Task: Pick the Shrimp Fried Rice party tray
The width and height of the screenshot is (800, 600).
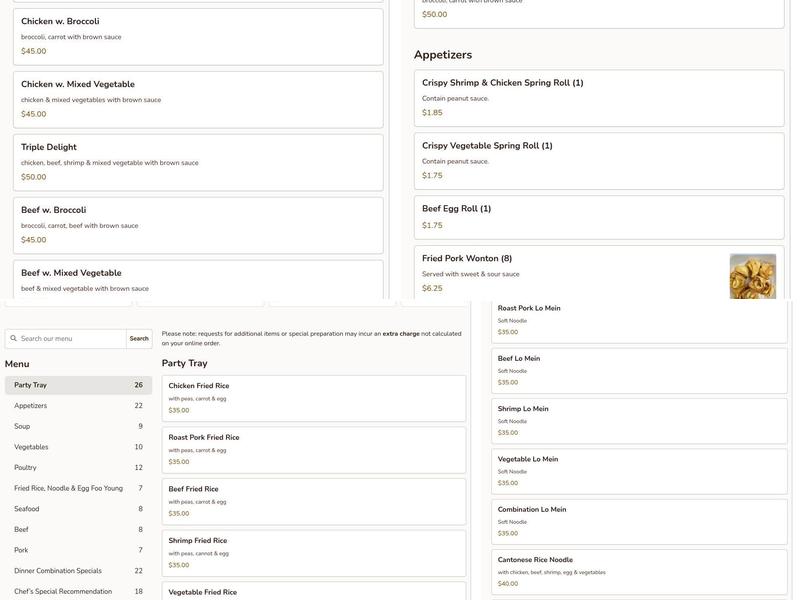Action: 313,553
